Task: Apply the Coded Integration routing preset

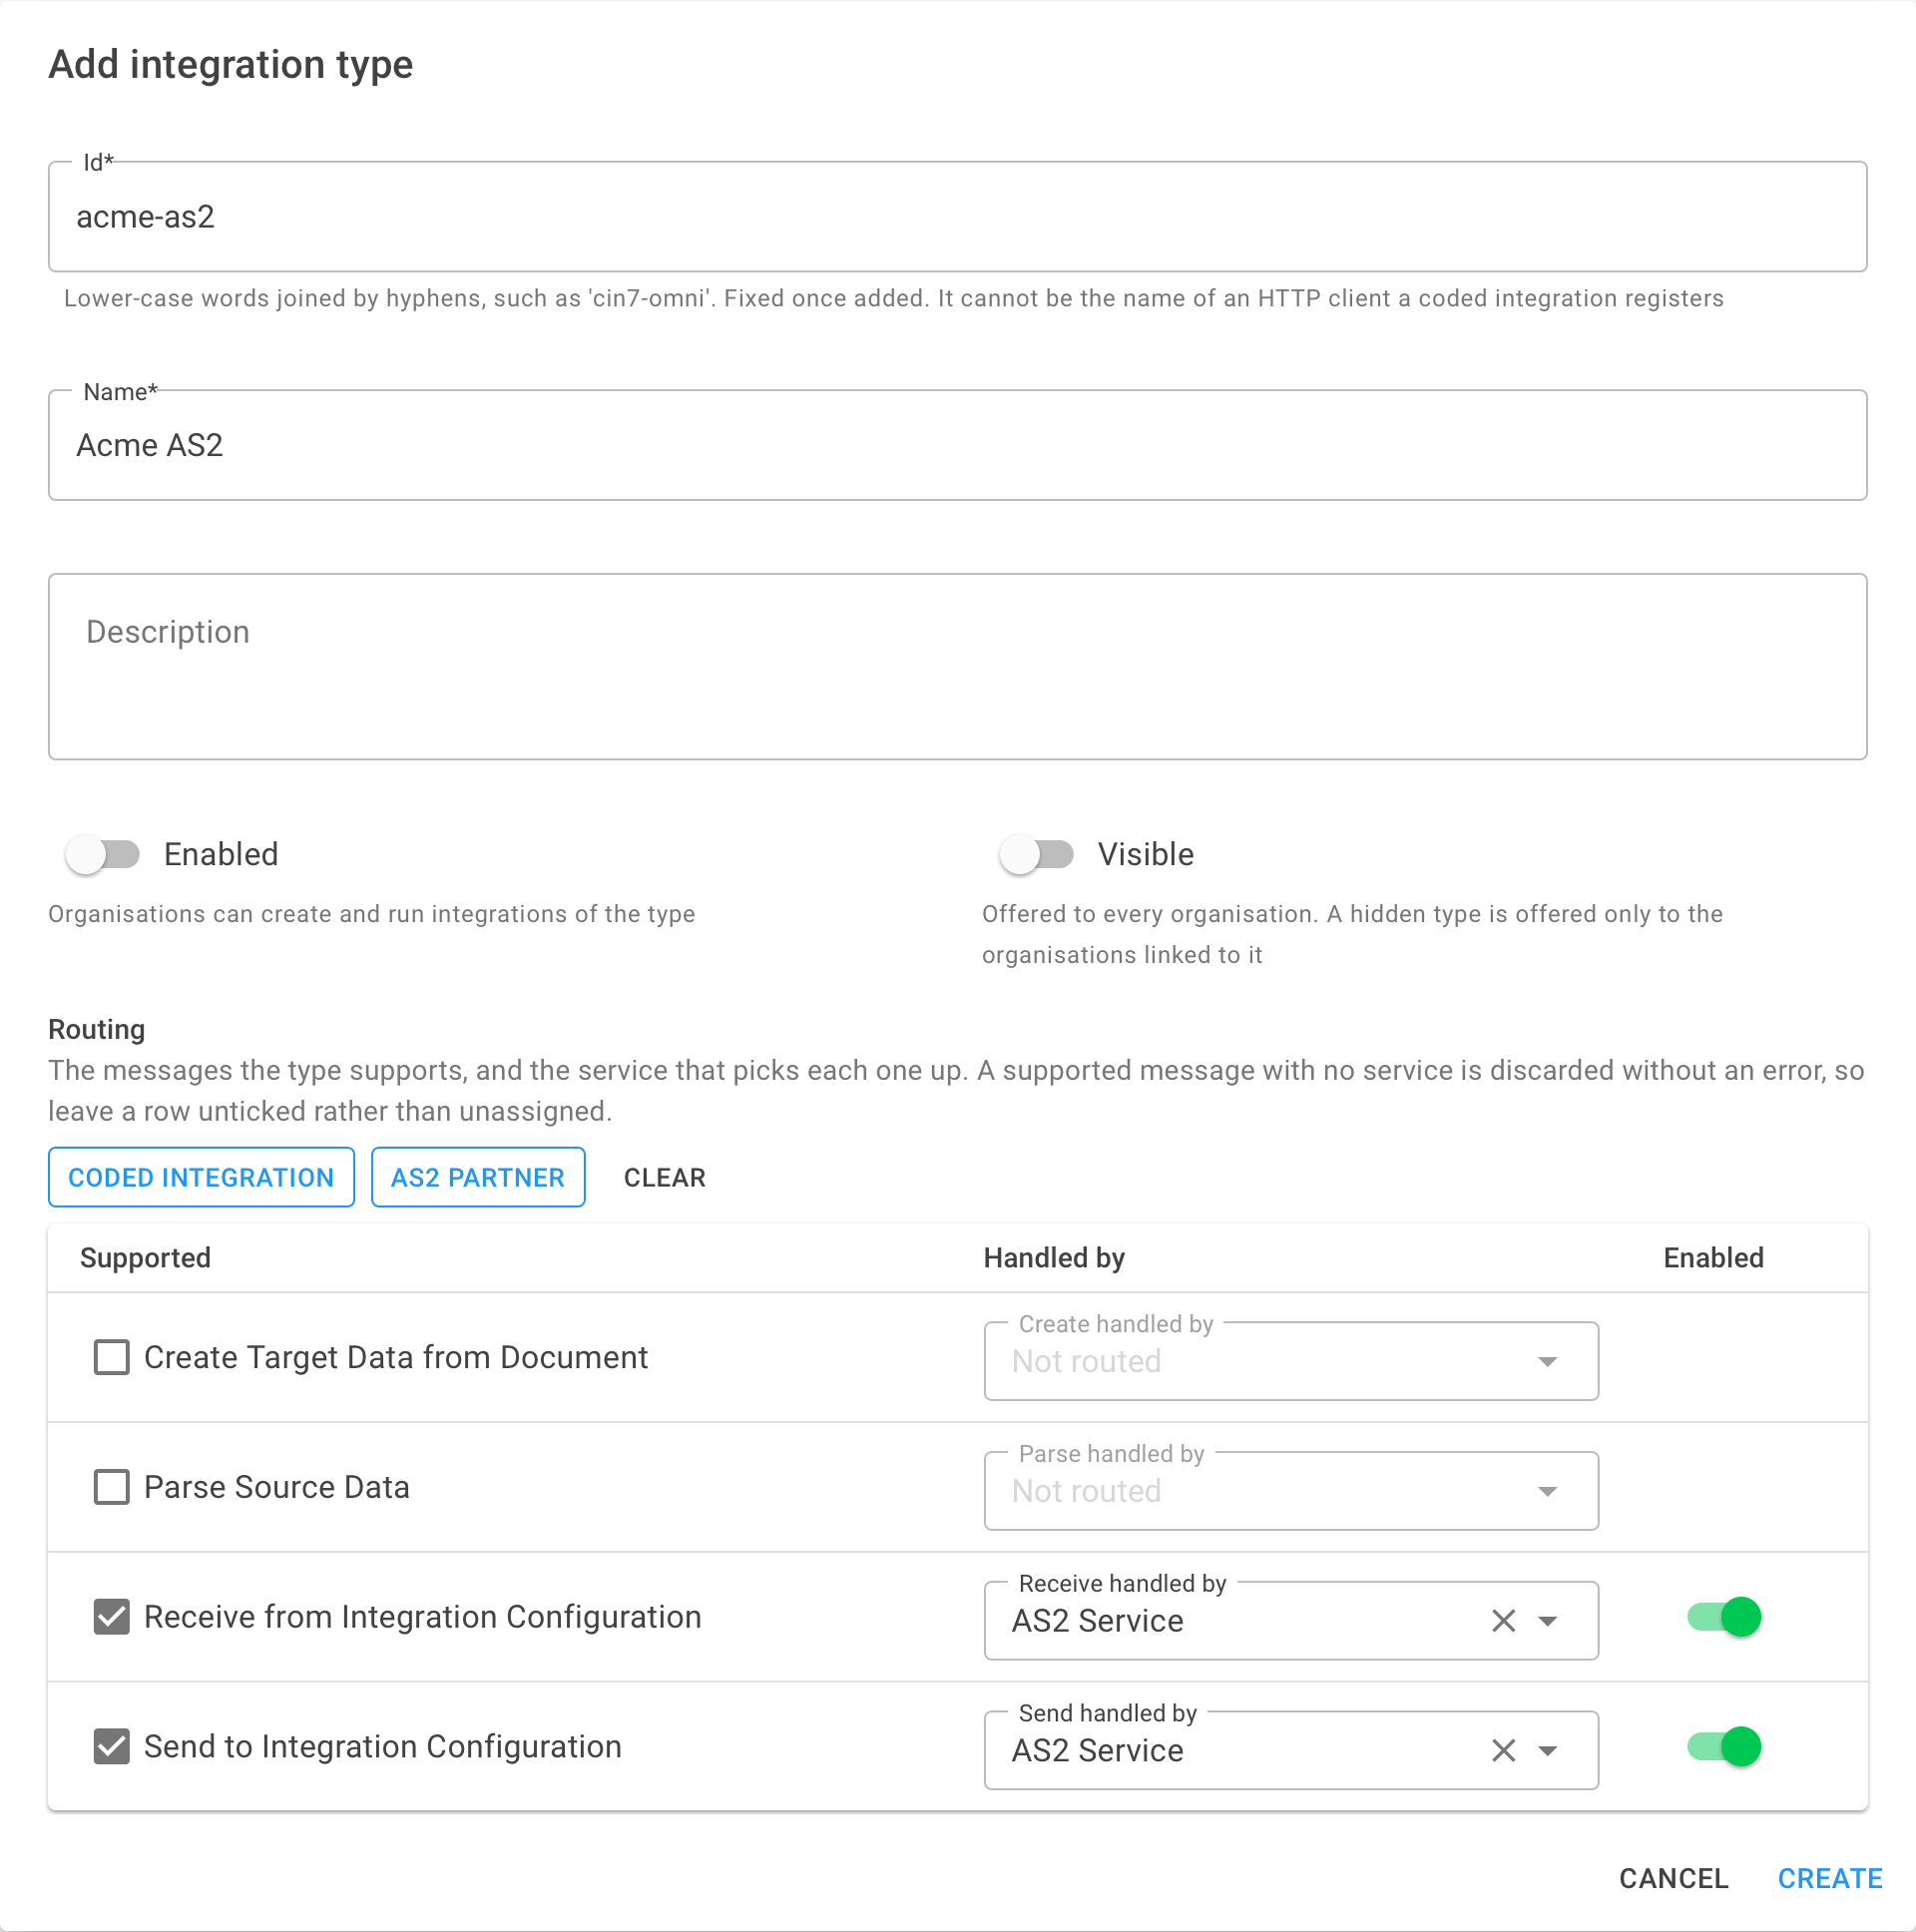Action: (x=201, y=1178)
